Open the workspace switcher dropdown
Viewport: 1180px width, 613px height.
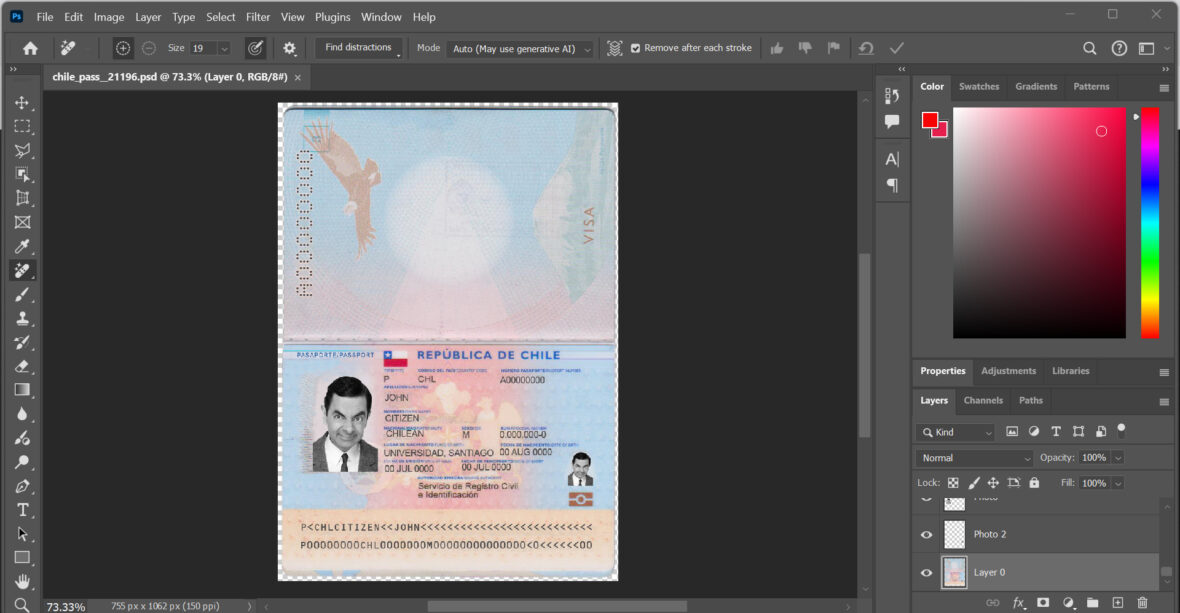coord(1151,48)
